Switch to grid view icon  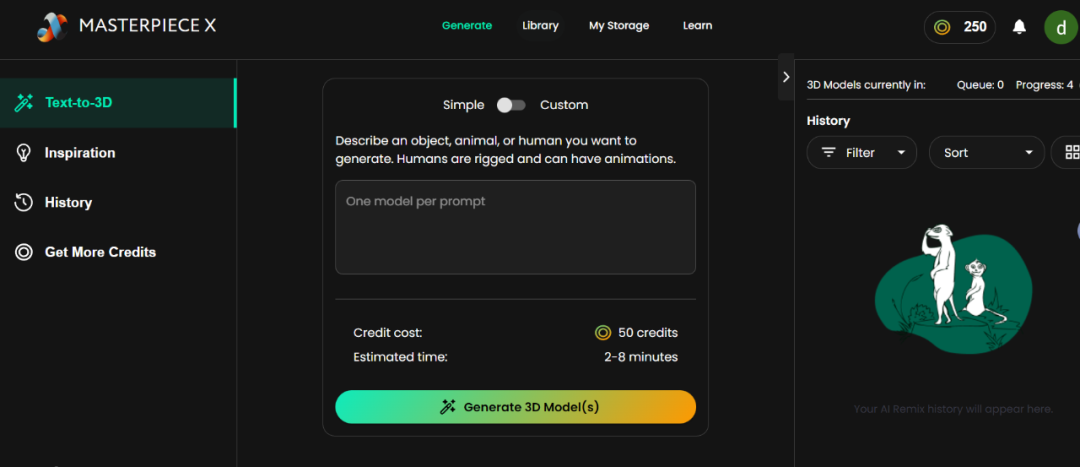click(1071, 152)
